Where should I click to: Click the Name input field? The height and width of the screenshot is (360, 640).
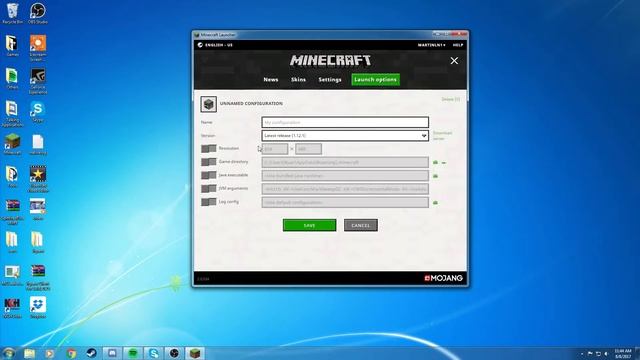click(345, 122)
